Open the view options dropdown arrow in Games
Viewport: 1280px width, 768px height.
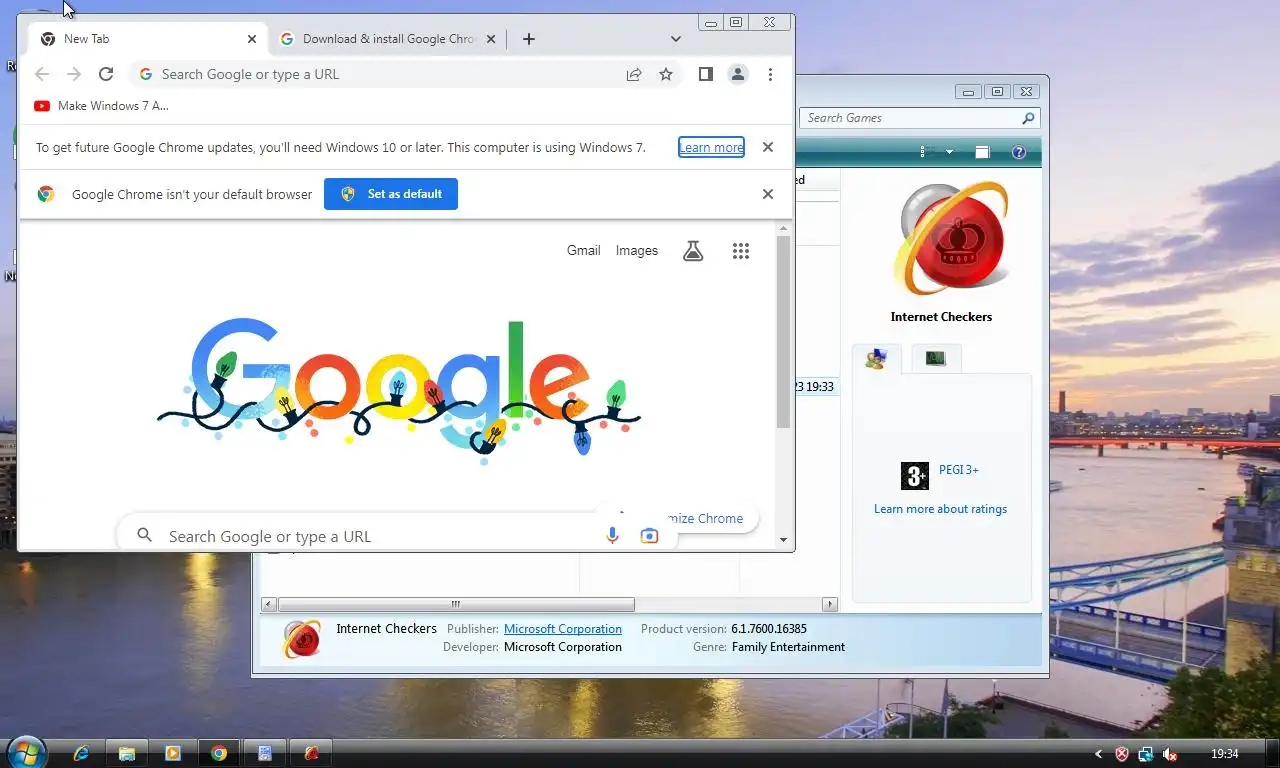(949, 152)
